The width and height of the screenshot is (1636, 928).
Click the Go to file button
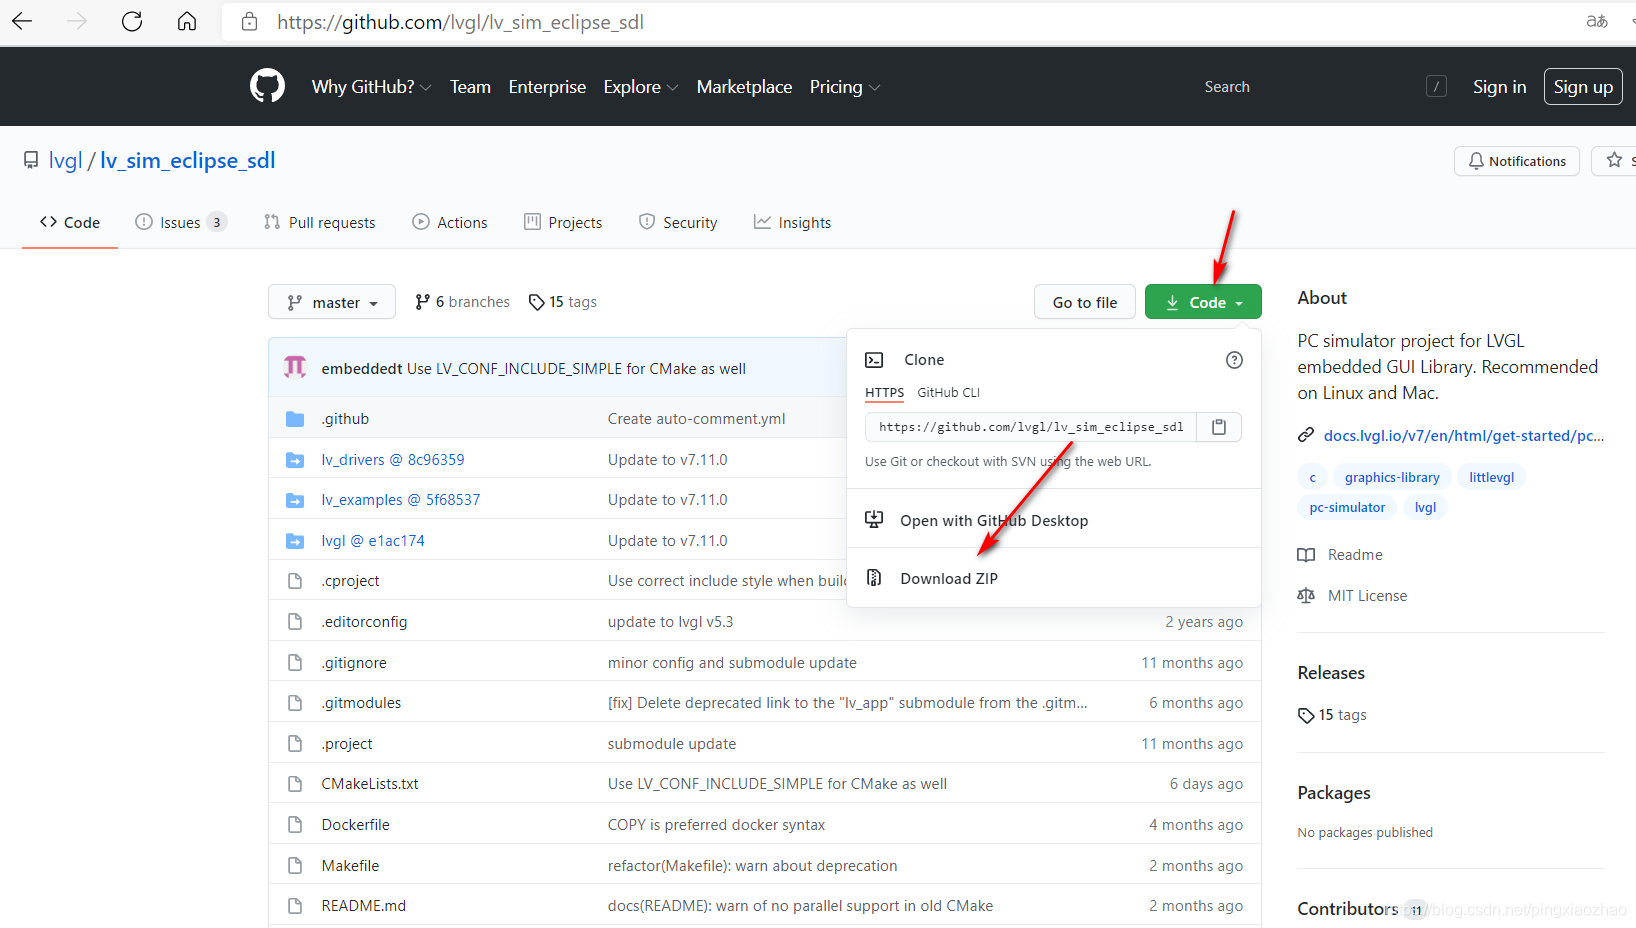tap(1085, 302)
